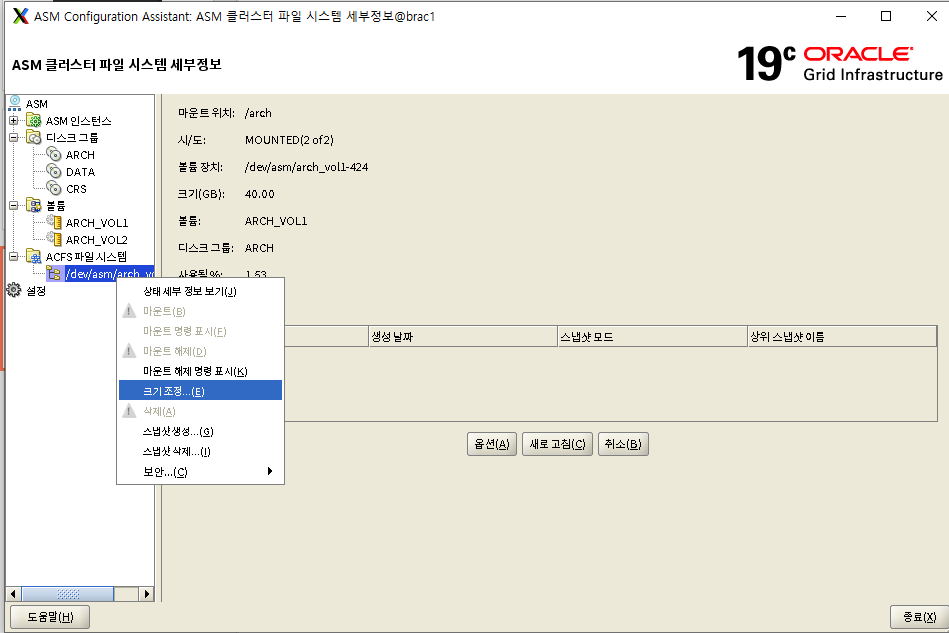Select the 설정 tree item

pyautogui.click(x=36, y=291)
